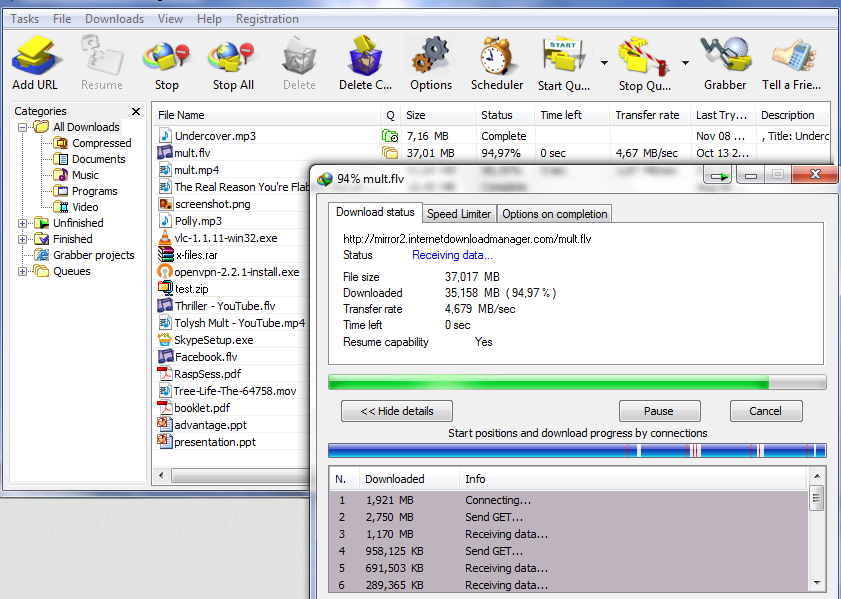Open the Help menu
The width and height of the screenshot is (841, 599).
pos(209,19)
